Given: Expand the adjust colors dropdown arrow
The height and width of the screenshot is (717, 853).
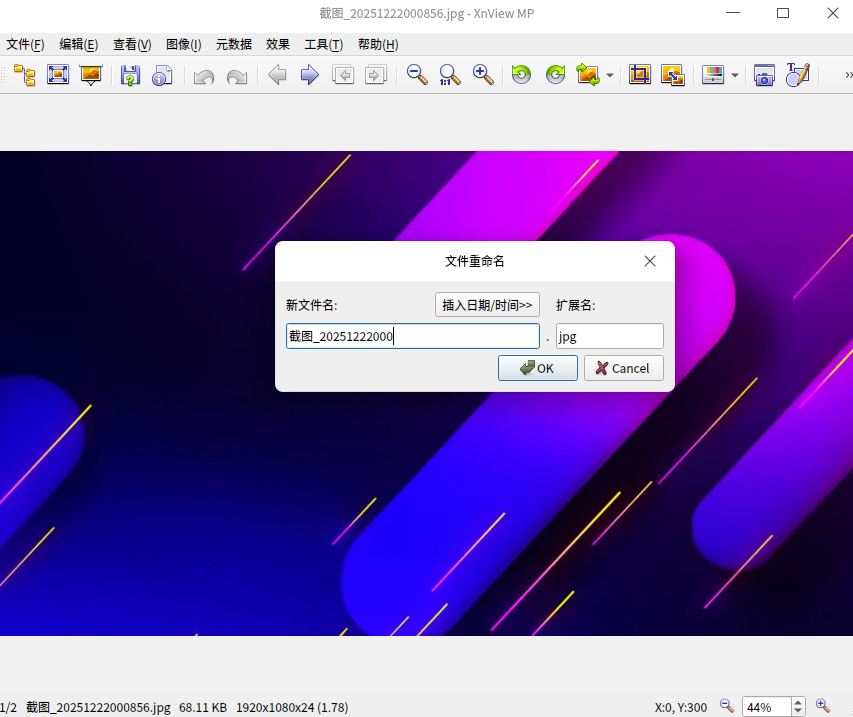Looking at the screenshot, I should pyautogui.click(x=735, y=76).
